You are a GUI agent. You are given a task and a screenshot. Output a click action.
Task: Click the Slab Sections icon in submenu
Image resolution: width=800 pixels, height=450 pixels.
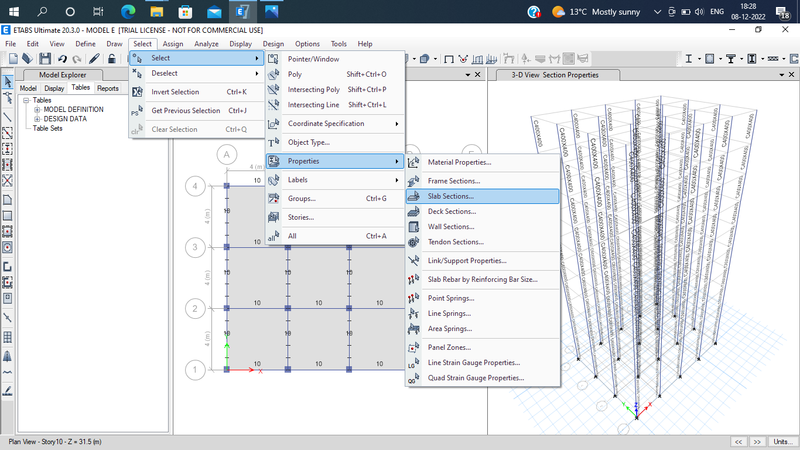[414, 196]
